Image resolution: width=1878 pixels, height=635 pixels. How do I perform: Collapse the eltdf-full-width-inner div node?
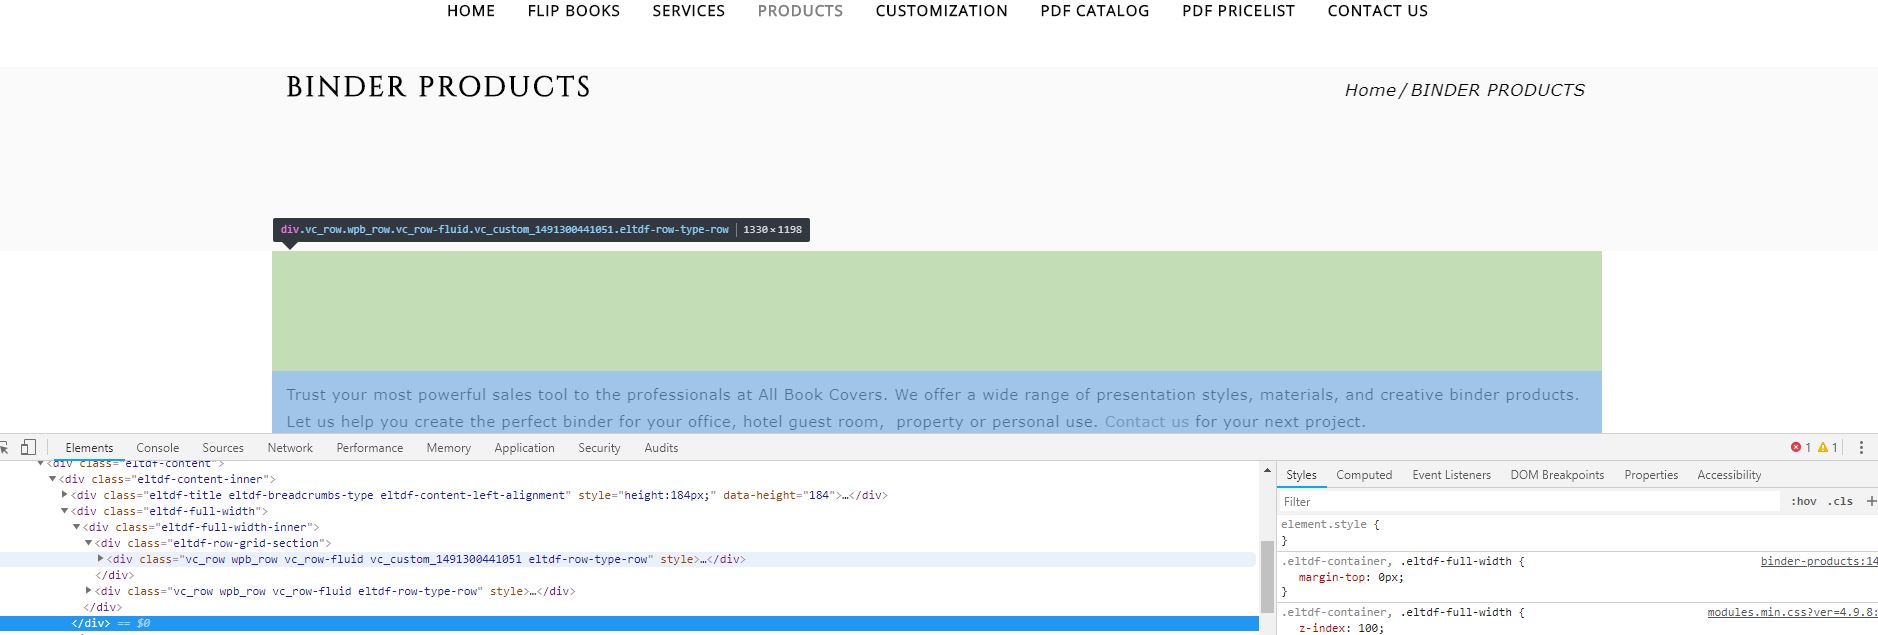(x=77, y=527)
